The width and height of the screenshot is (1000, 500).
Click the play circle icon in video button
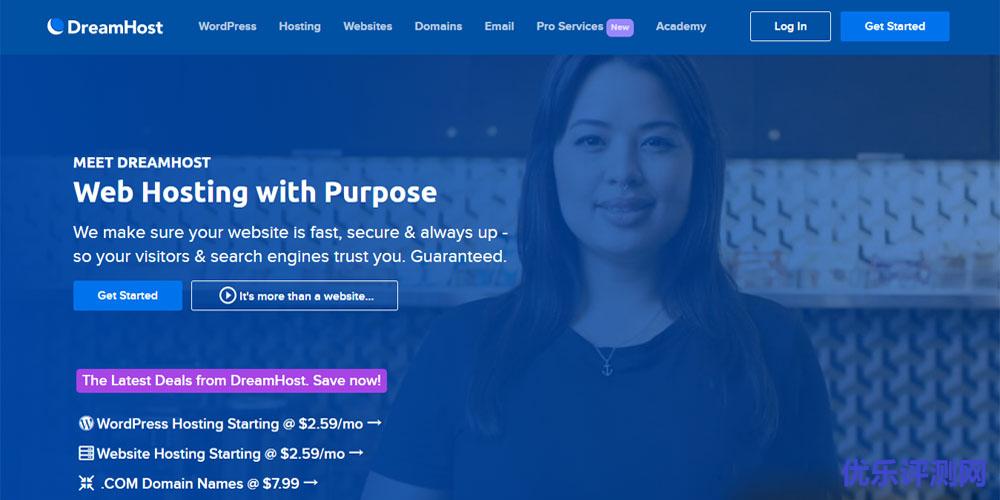[x=228, y=295]
